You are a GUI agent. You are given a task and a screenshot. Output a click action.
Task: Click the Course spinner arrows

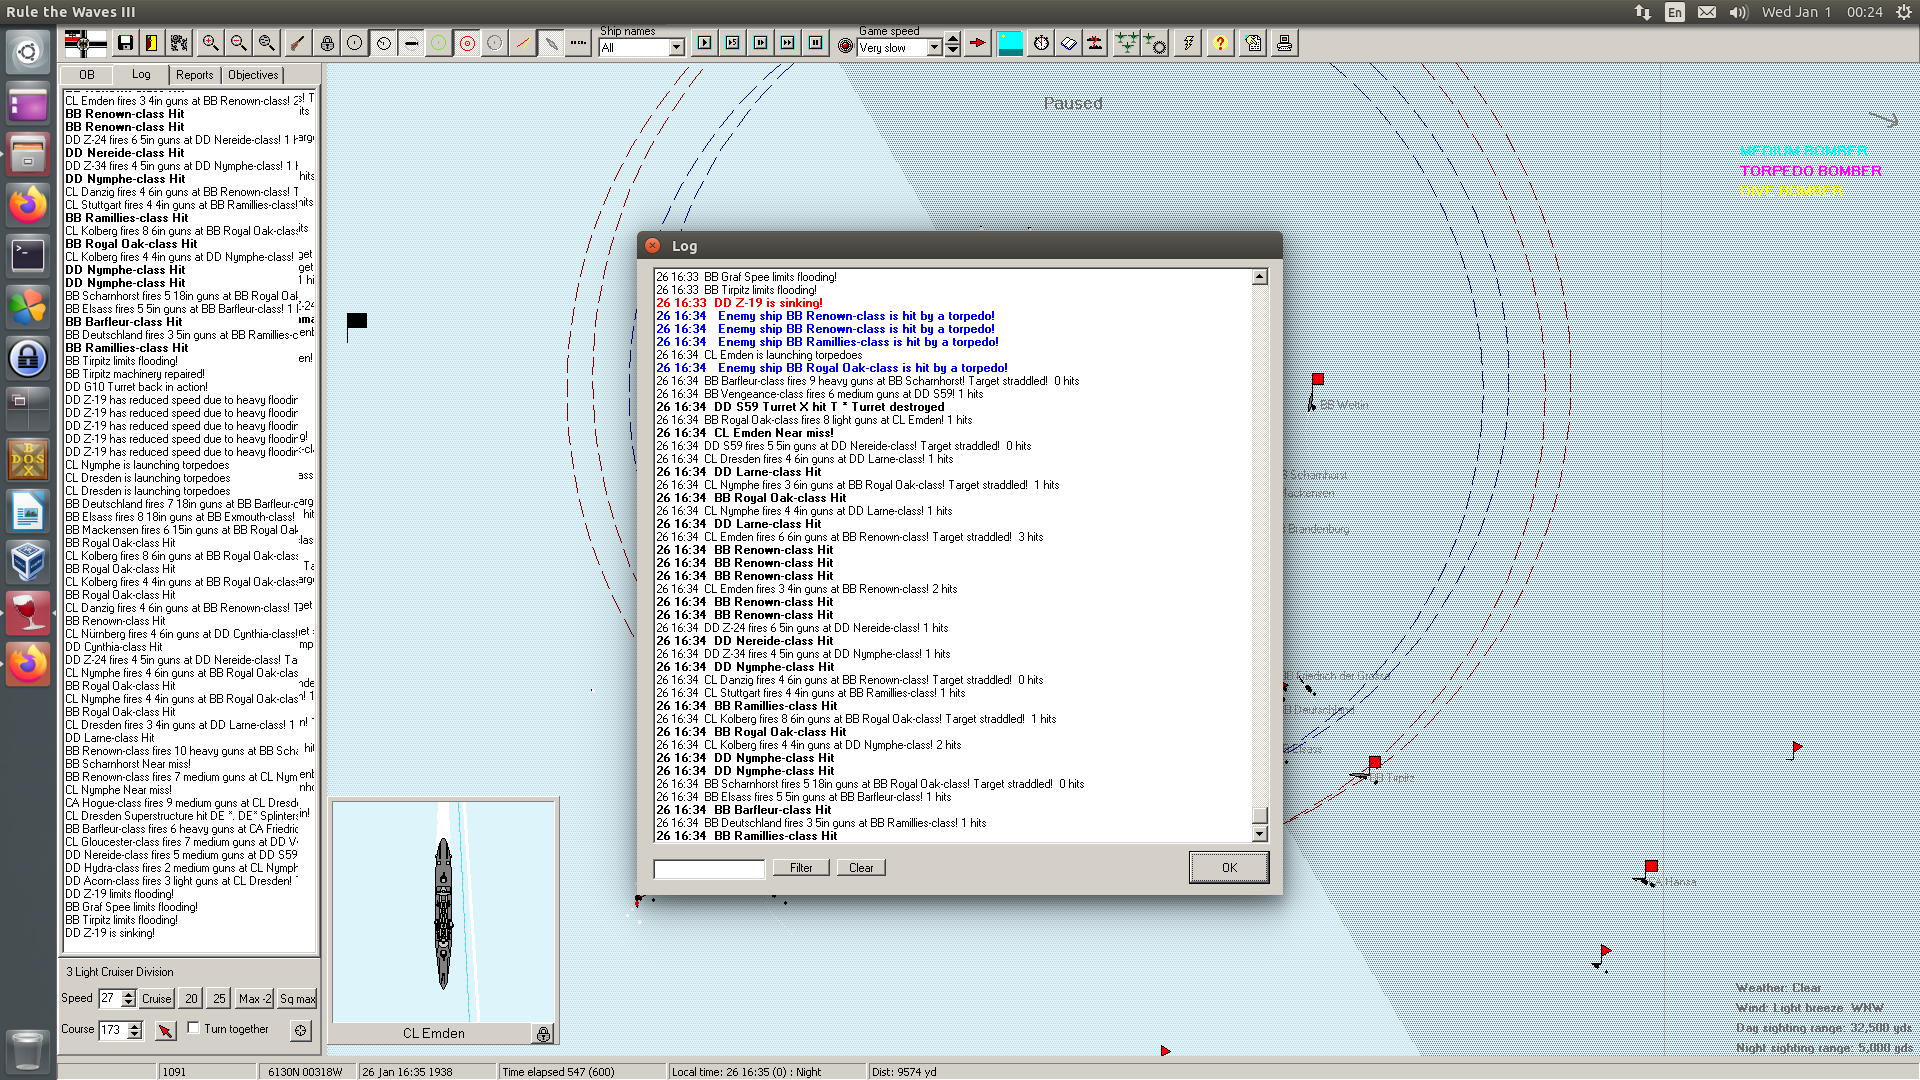(x=135, y=1030)
